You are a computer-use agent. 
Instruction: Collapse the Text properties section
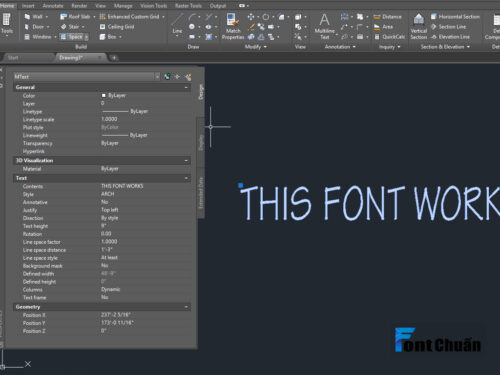point(186,178)
